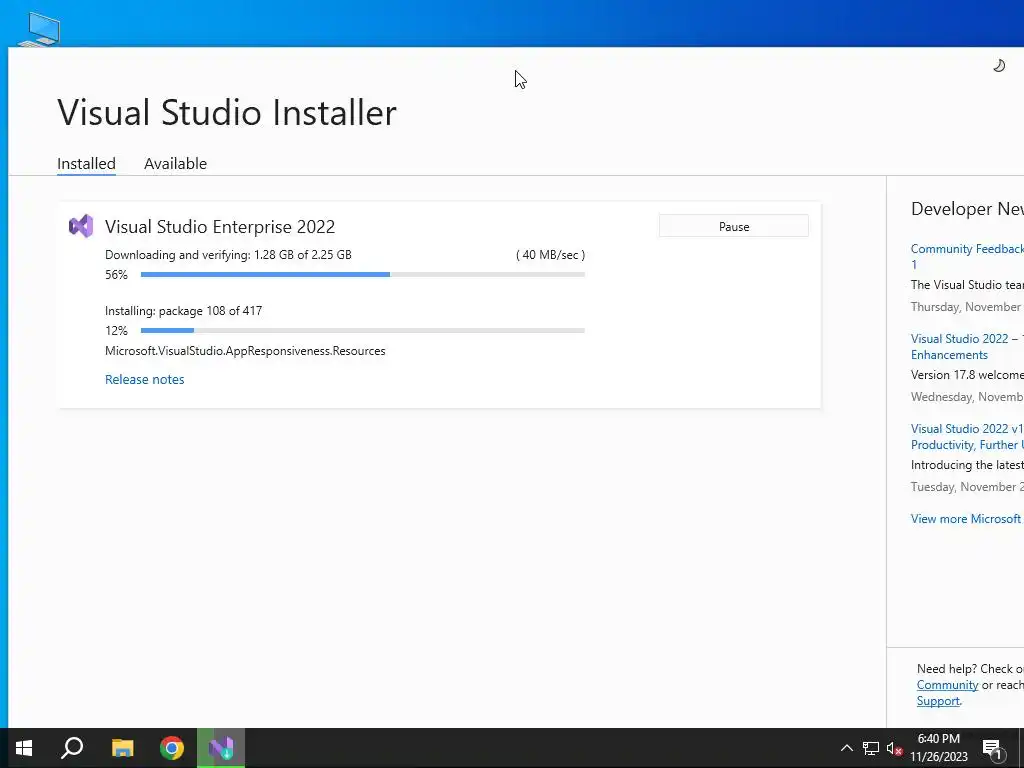Show hidden system tray icons
Viewport: 1024px width, 768px height.
[846, 748]
